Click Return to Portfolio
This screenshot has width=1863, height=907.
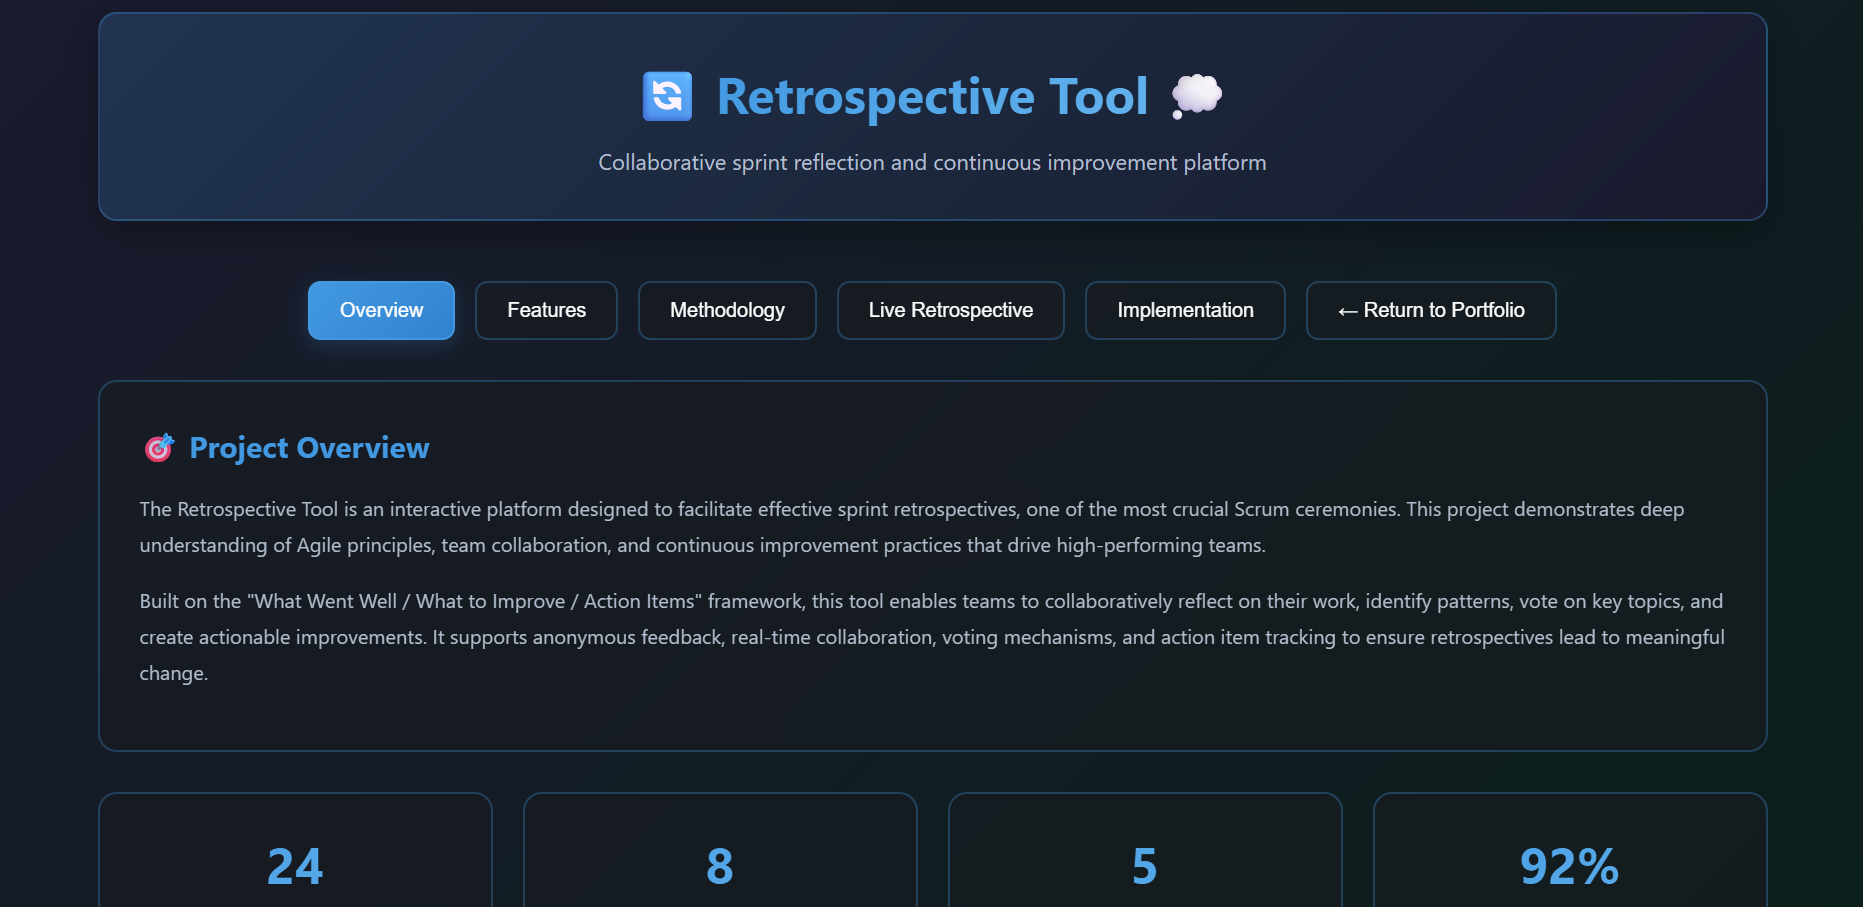tap(1430, 310)
